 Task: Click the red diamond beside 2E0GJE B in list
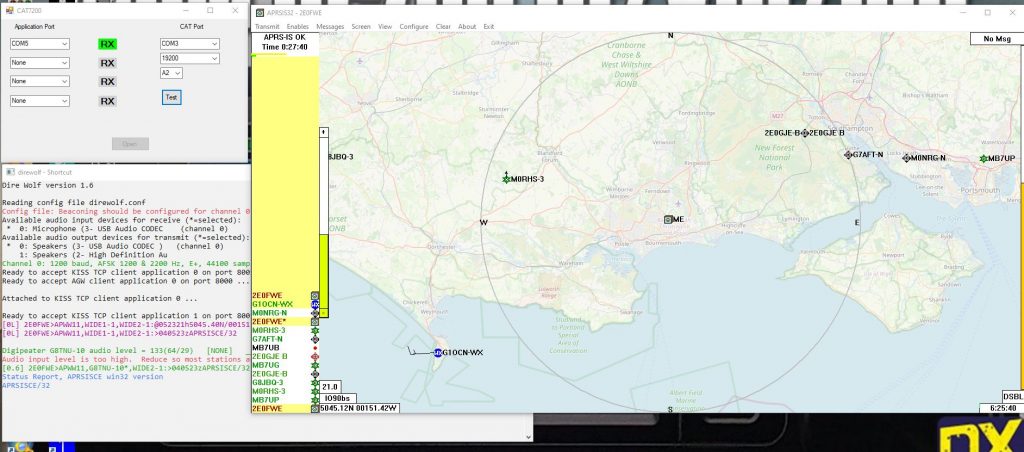(x=315, y=356)
